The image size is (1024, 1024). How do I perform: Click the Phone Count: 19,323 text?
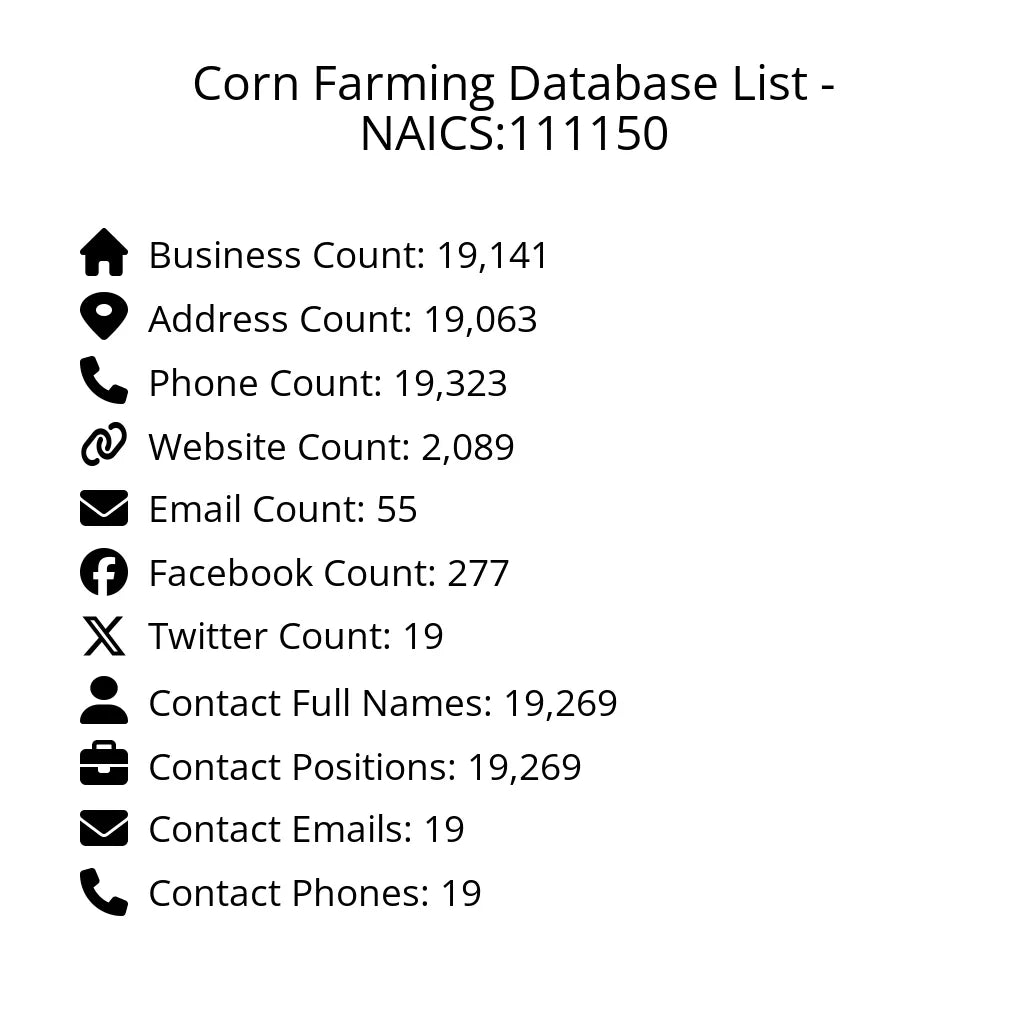(x=327, y=383)
